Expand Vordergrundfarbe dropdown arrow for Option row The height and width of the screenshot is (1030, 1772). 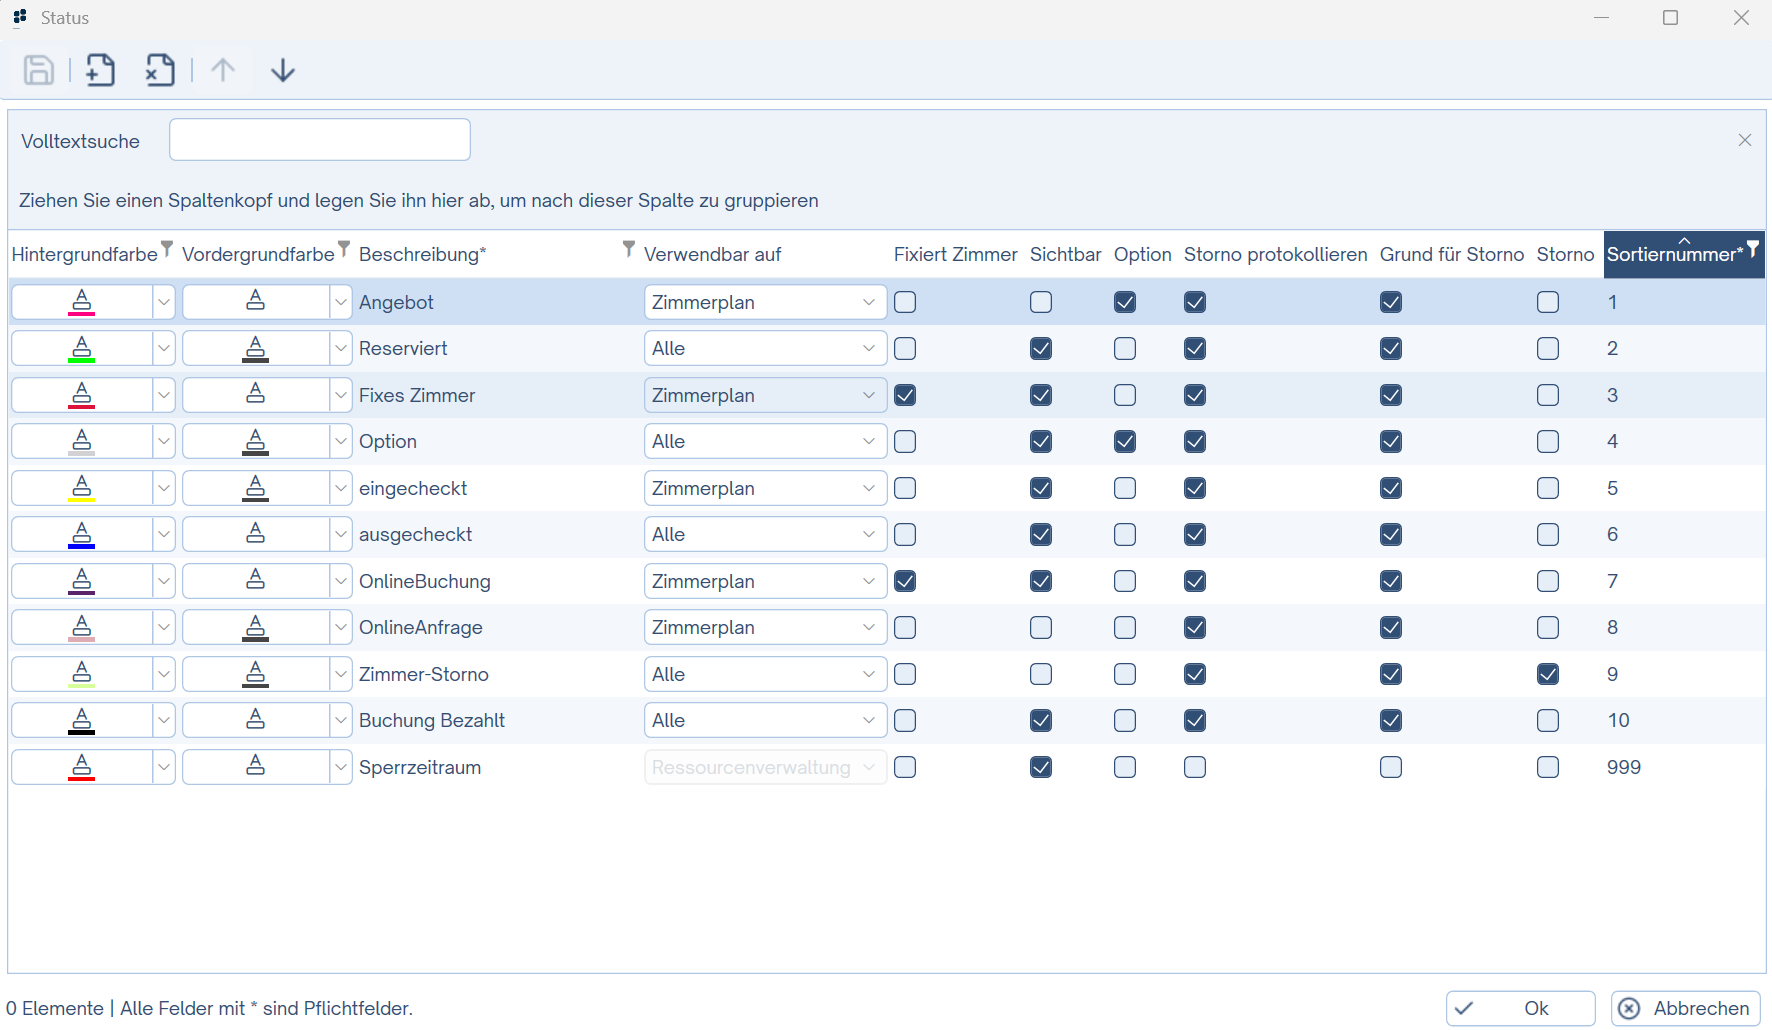(340, 442)
